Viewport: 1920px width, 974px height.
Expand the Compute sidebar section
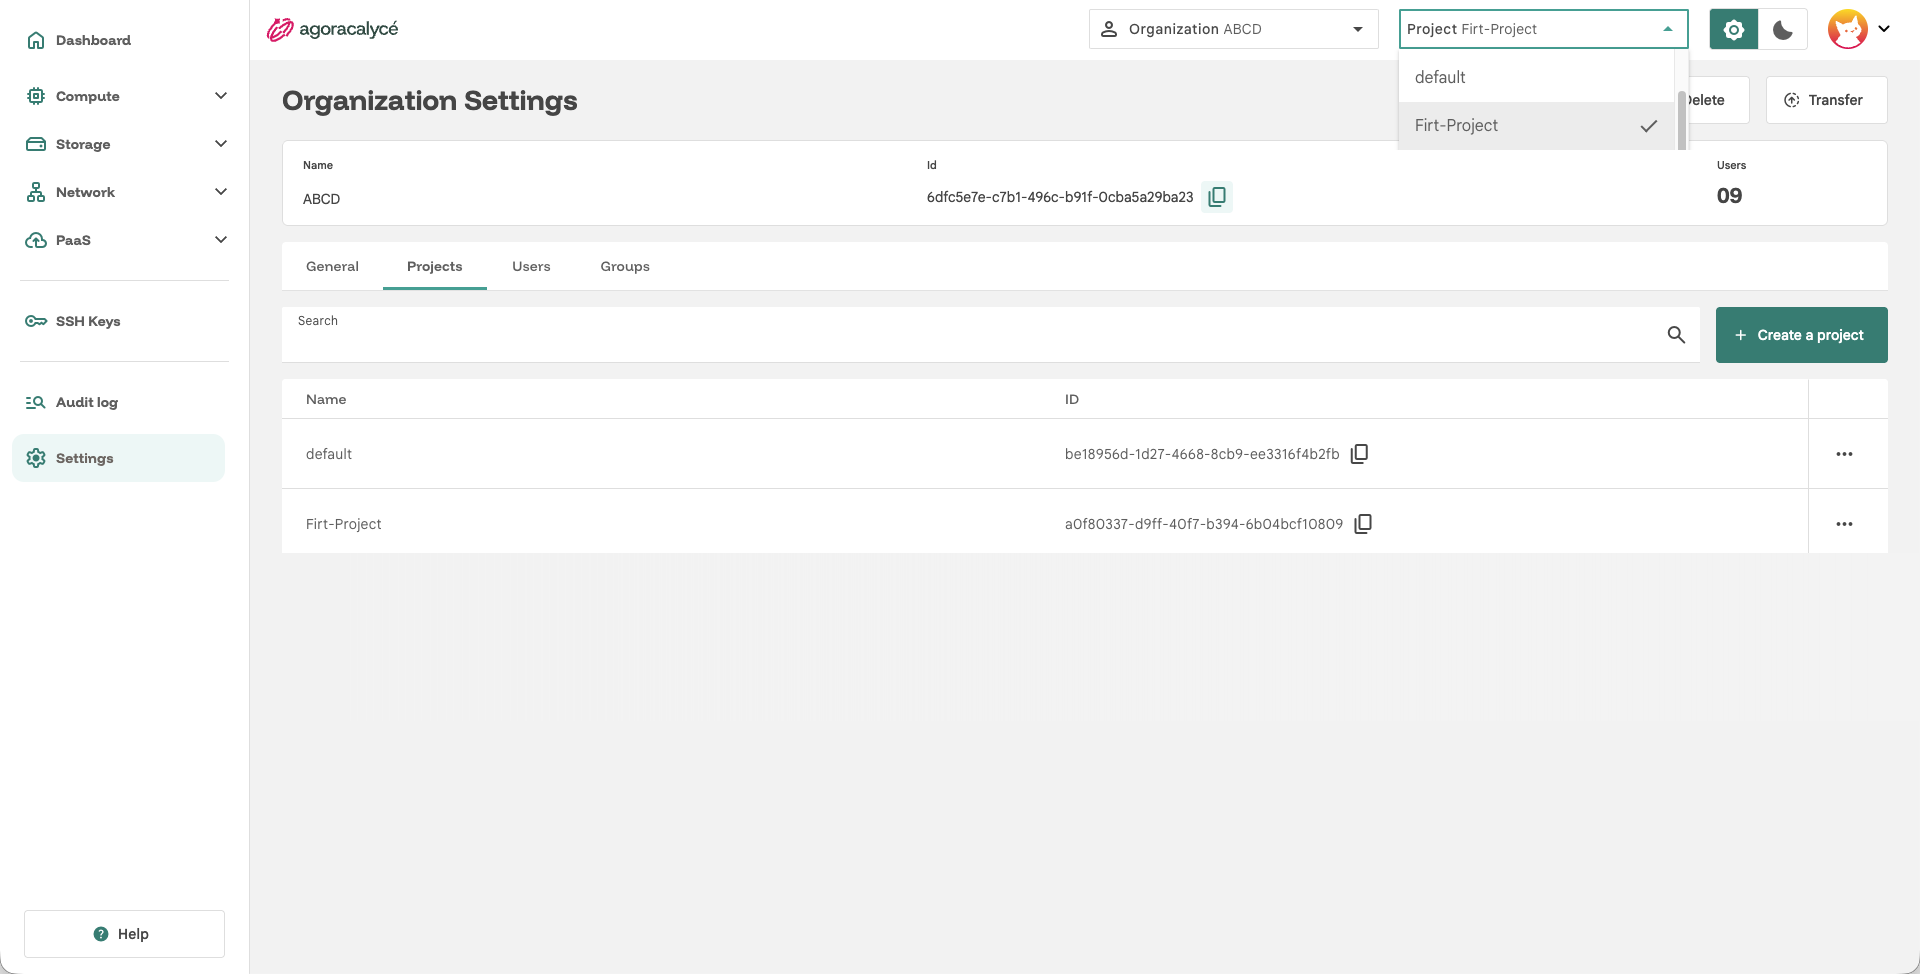127,96
